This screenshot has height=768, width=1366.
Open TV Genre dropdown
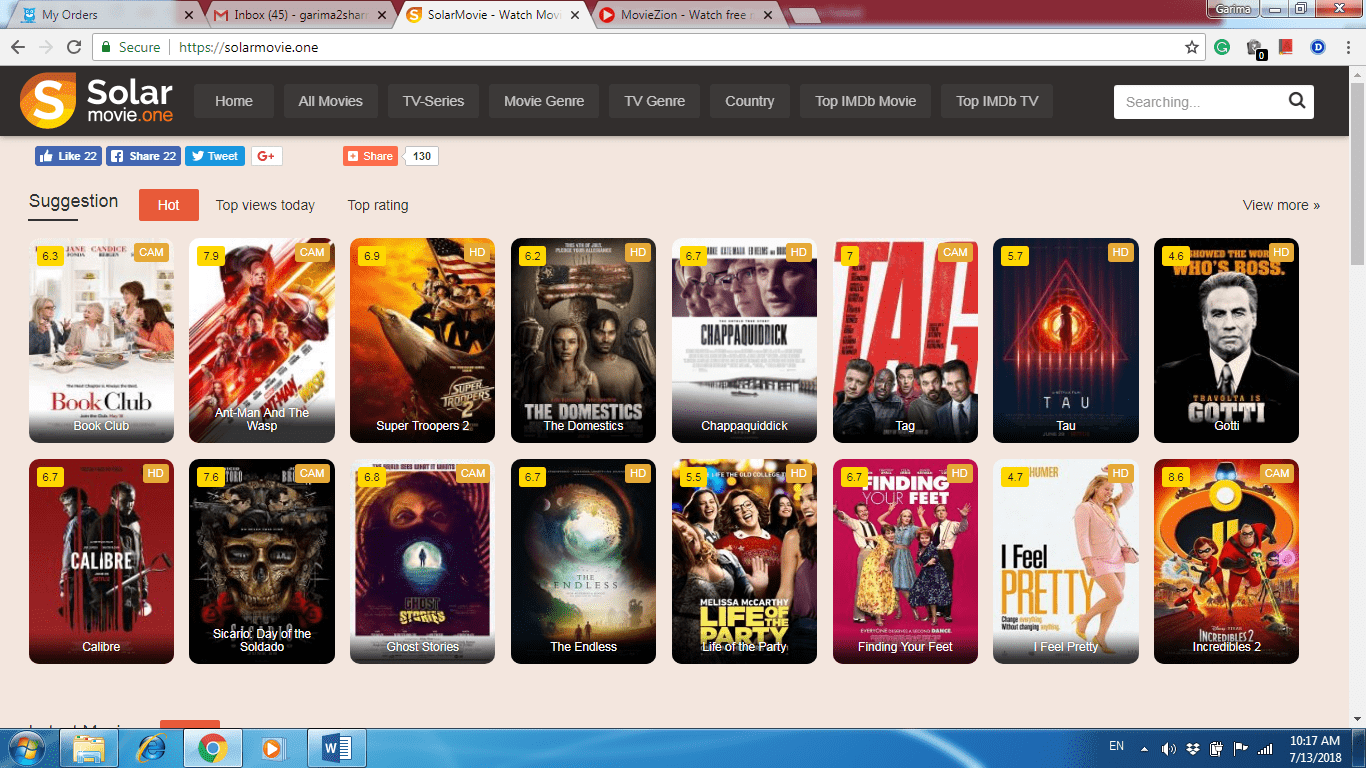pos(655,101)
